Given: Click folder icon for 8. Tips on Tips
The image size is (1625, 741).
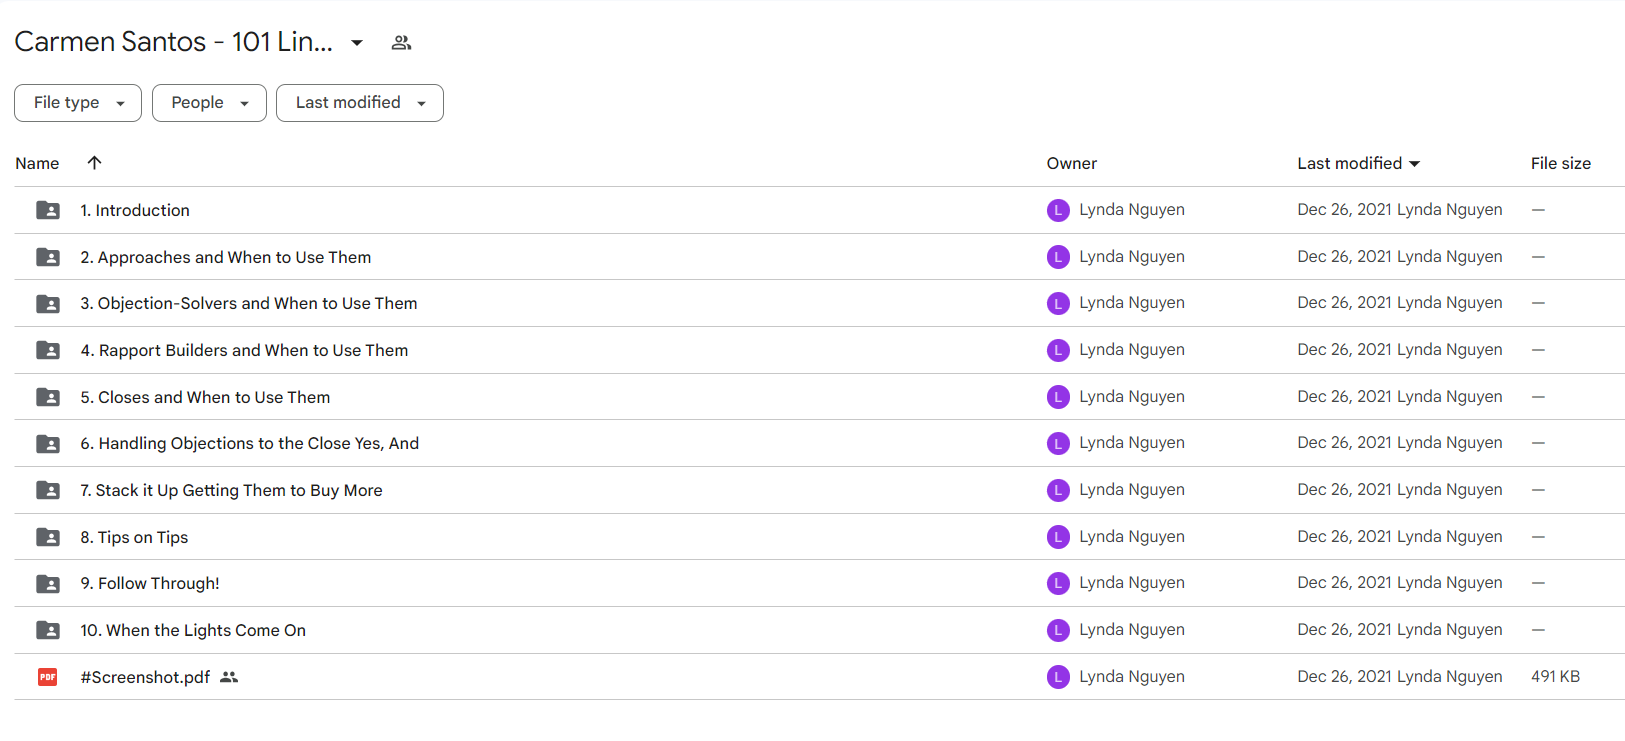Looking at the screenshot, I should click(48, 537).
